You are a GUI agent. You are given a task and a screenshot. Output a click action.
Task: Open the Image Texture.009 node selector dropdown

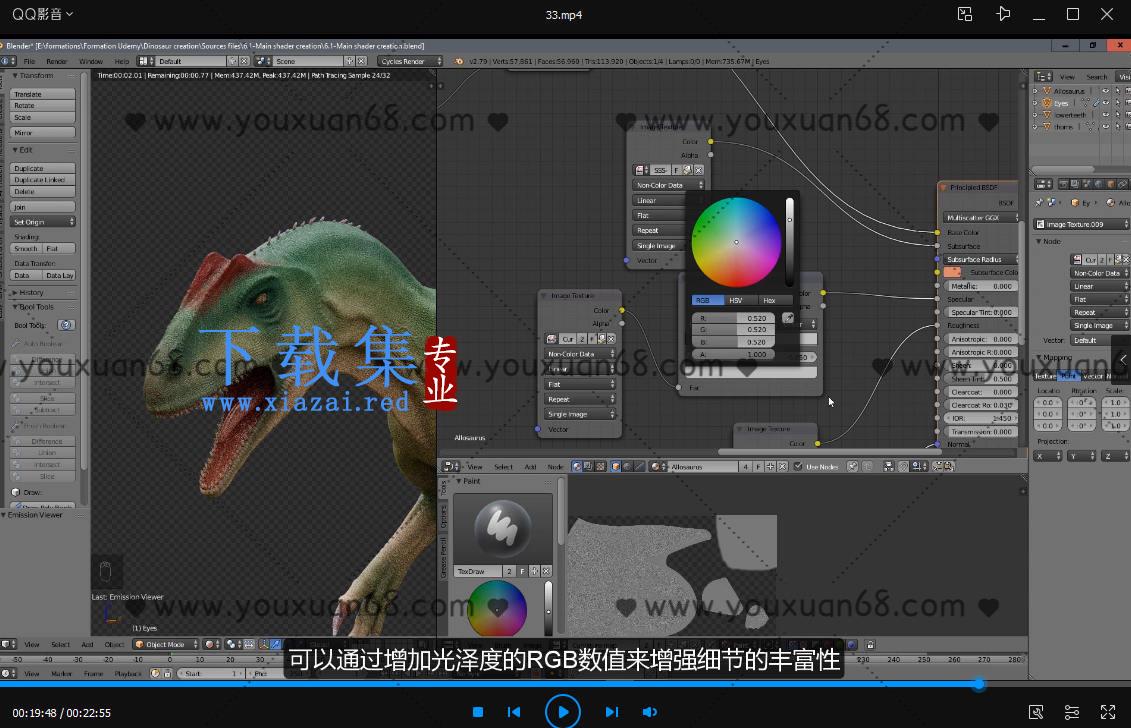[x=1082, y=224]
